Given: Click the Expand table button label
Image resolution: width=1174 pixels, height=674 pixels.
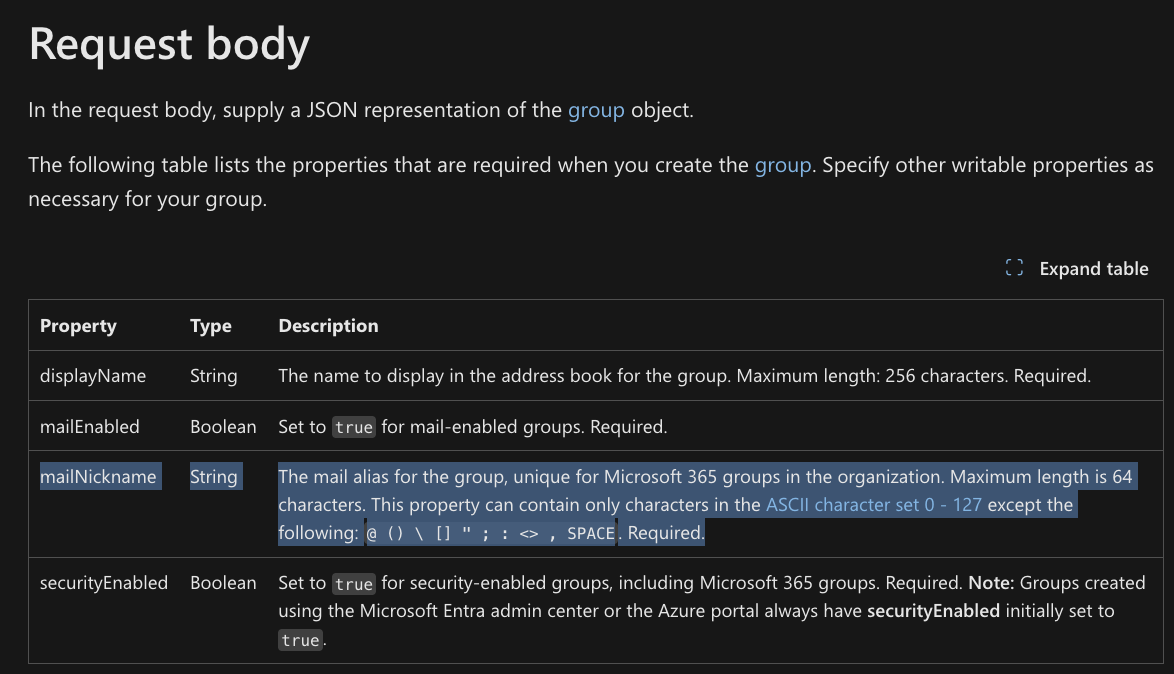Looking at the screenshot, I should (x=1093, y=268).
